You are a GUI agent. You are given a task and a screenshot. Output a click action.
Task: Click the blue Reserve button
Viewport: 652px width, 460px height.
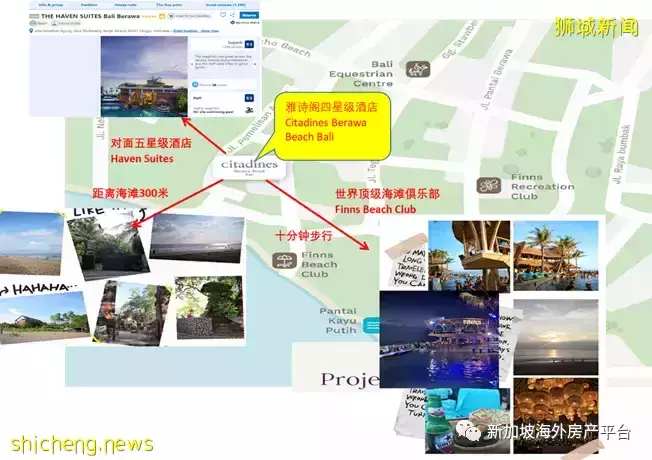249,15
